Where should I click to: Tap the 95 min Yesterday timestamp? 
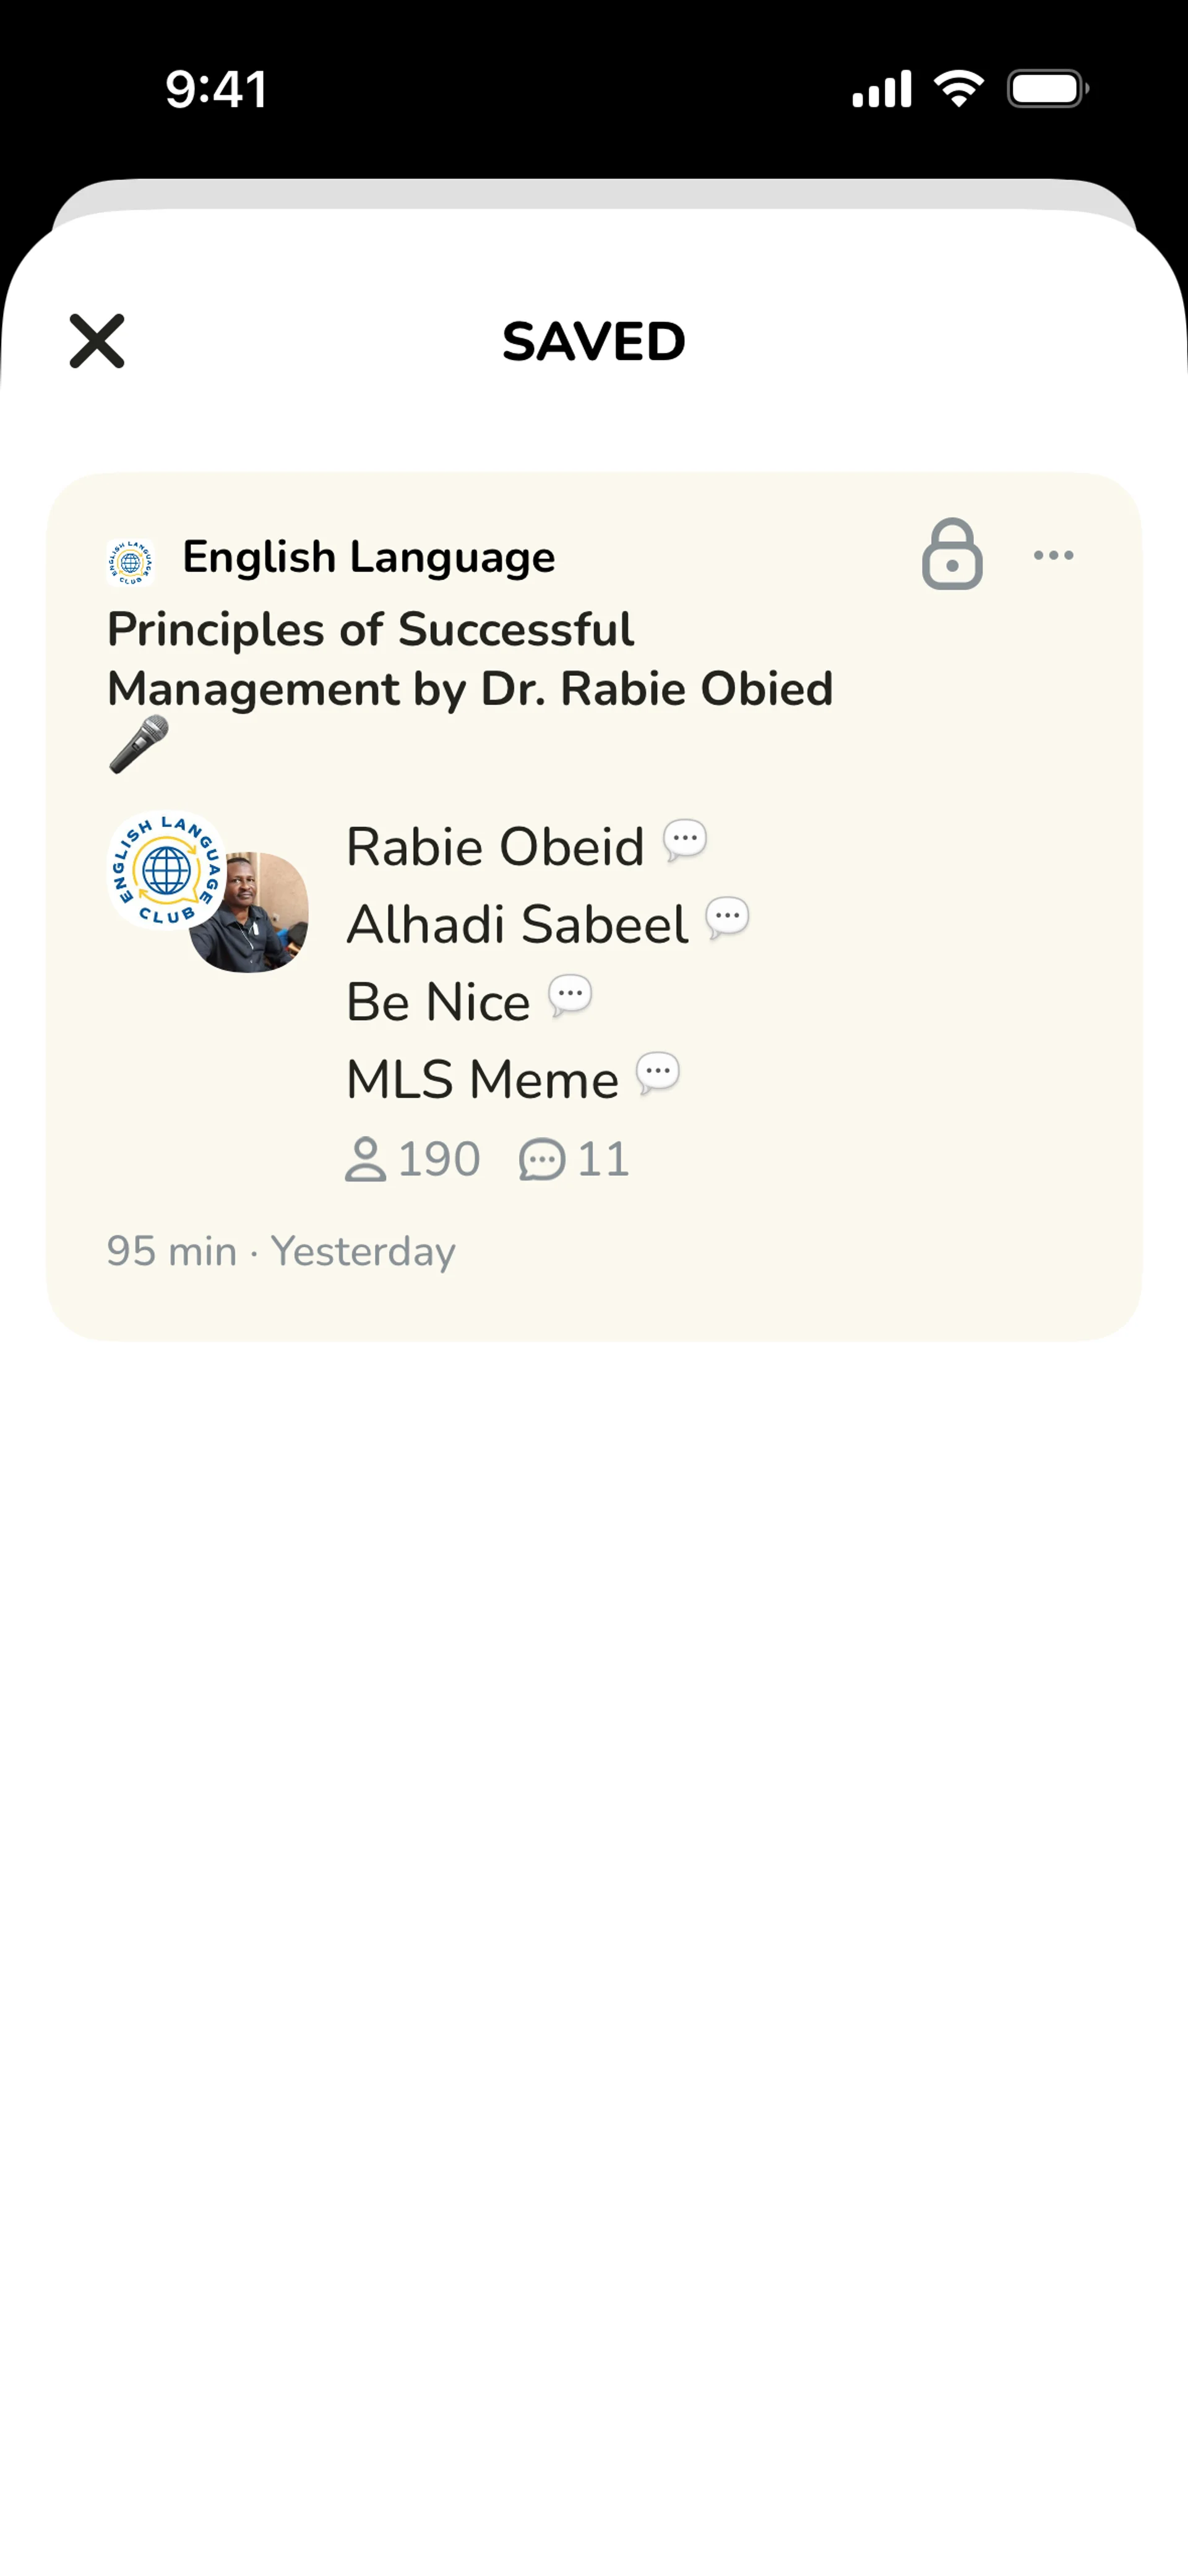(x=281, y=1251)
